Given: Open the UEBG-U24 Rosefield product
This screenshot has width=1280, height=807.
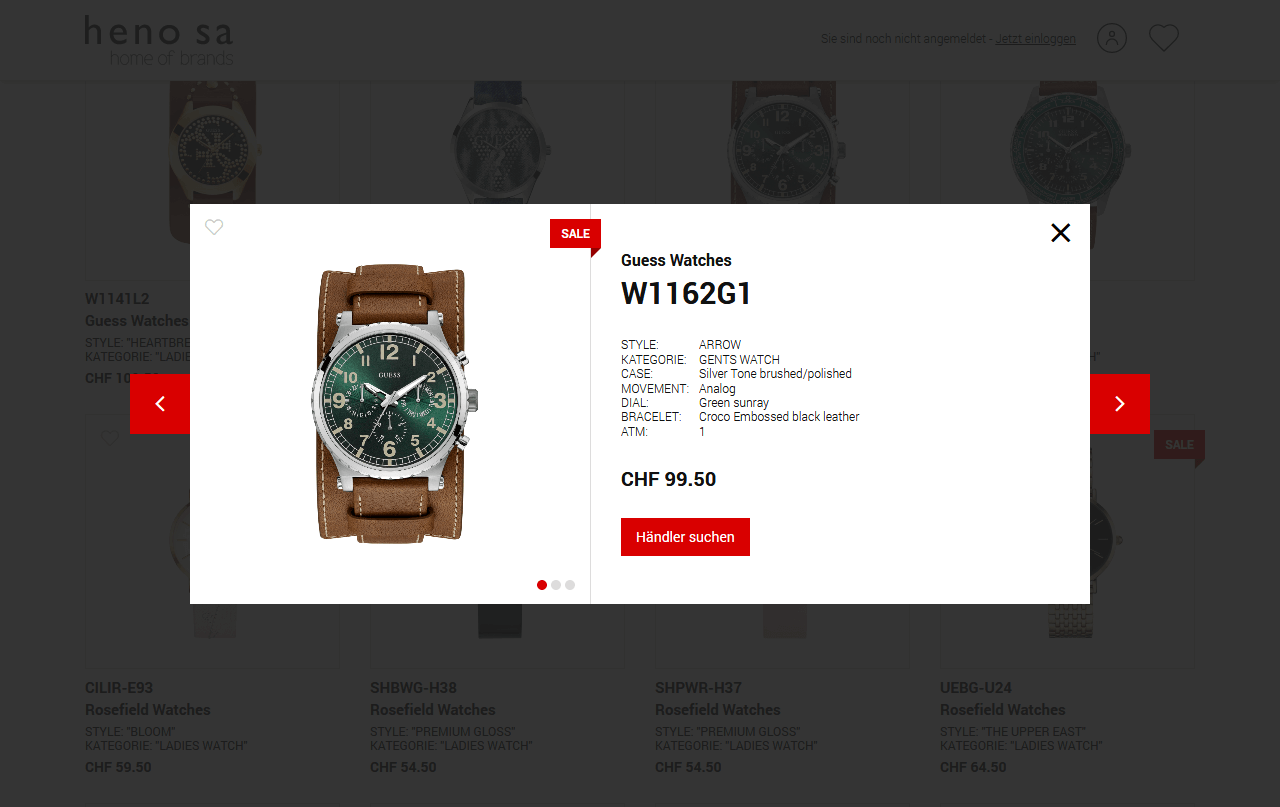Looking at the screenshot, I should point(976,688).
